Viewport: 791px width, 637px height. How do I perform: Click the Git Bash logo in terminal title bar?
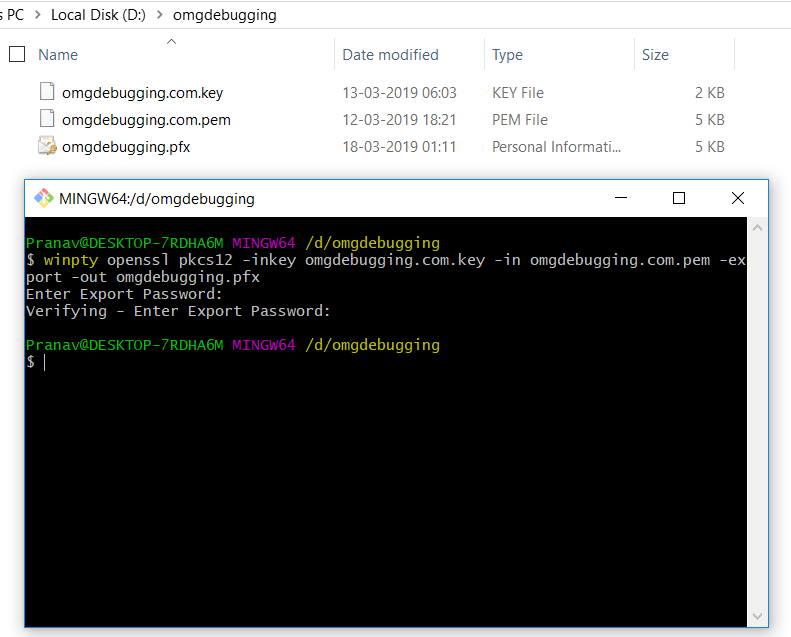pos(43,198)
